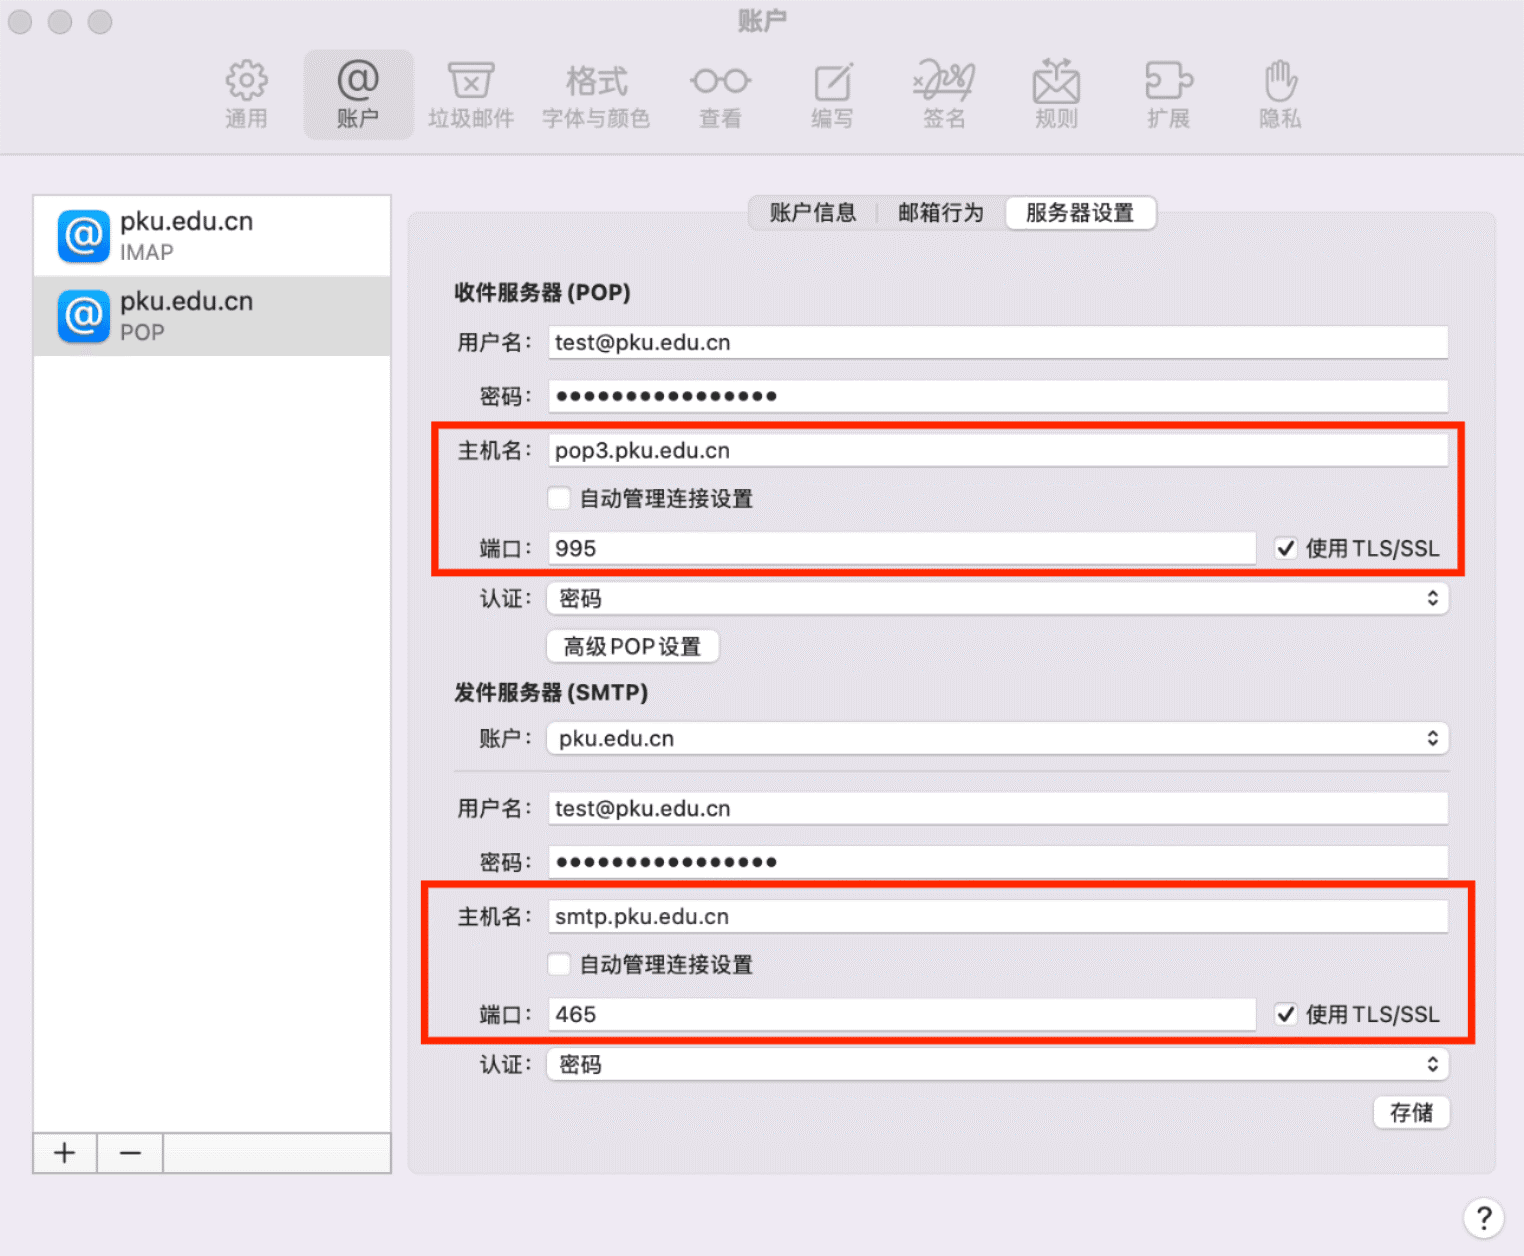Enable 自动管理连接设置 for POP server

click(559, 498)
